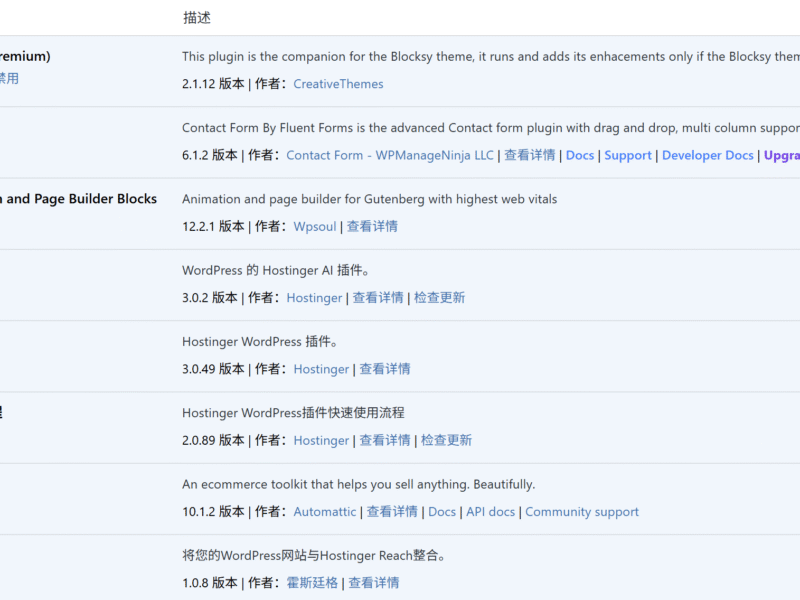This screenshot has width=800, height=600.
Task: View details next to the Automattic link
Action: point(392,512)
